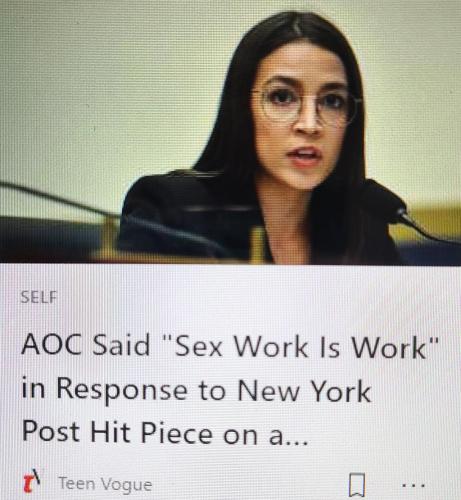Open the three-dot more options menu
Image resolution: width=461 pixels, height=500 pixels.
click(x=413, y=485)
